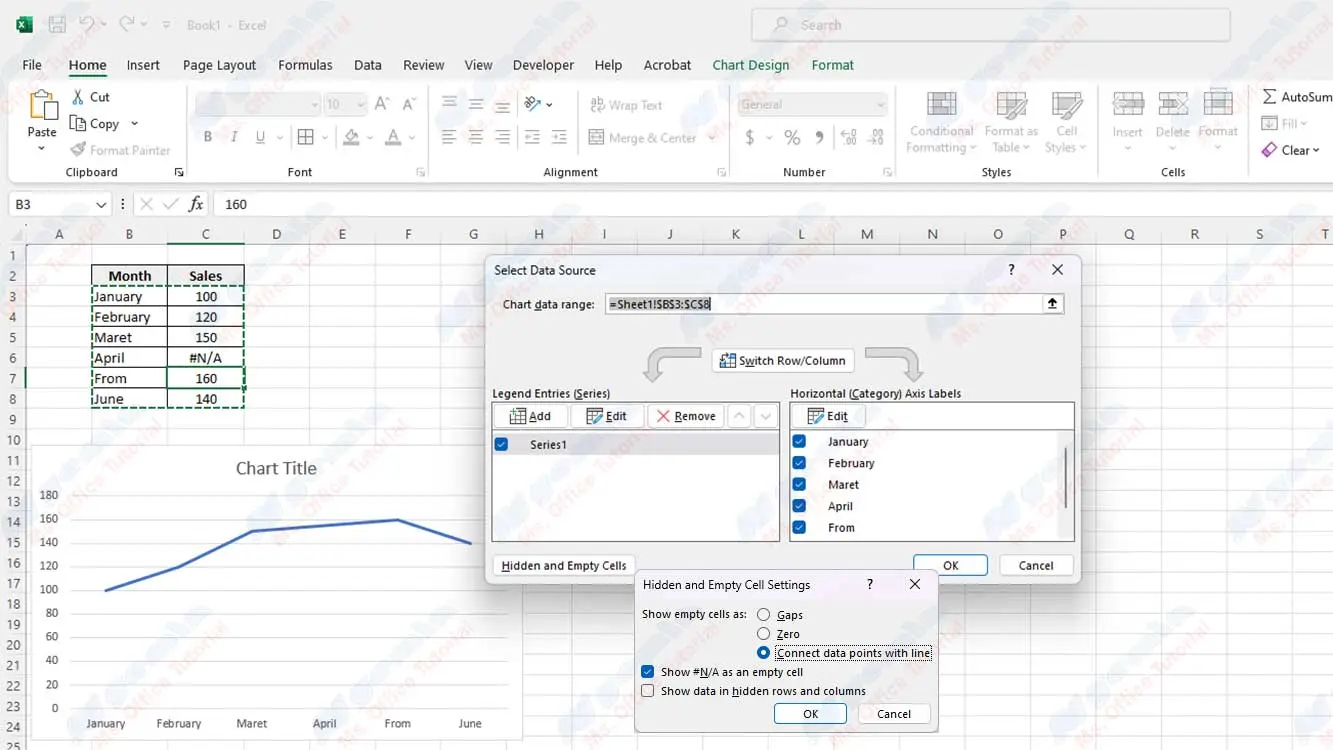Open the Chart Design tab
The image size is (1333, 750).
tap(750, 65)
